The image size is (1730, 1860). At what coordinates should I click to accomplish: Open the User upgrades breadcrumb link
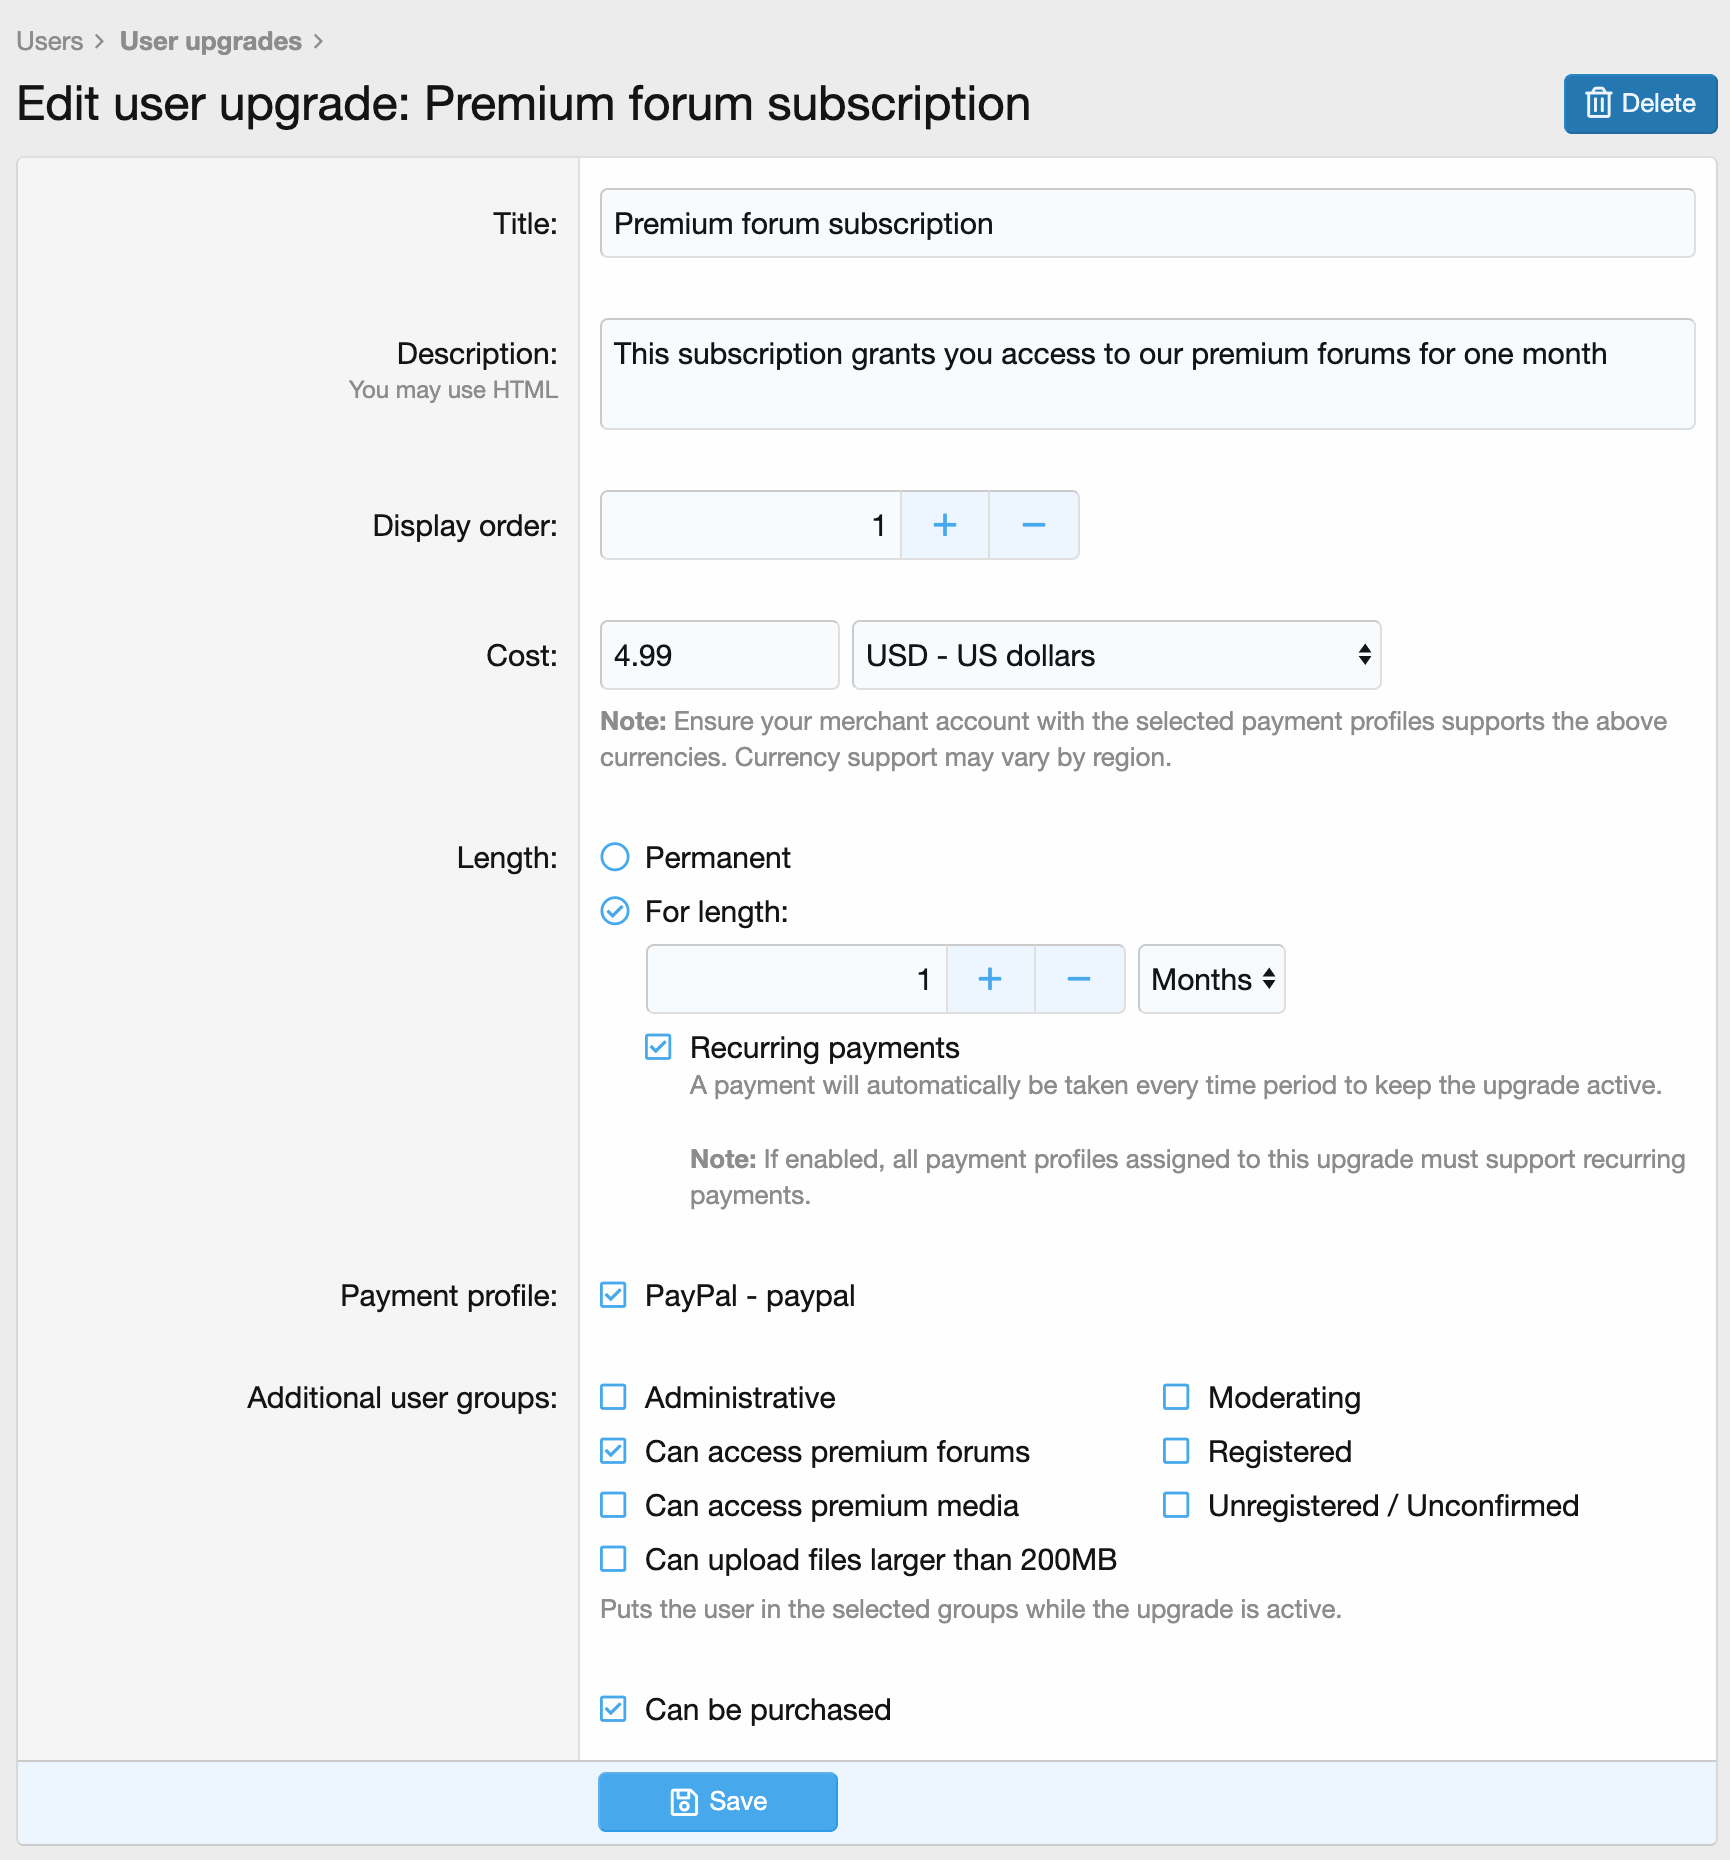point(210,41)
